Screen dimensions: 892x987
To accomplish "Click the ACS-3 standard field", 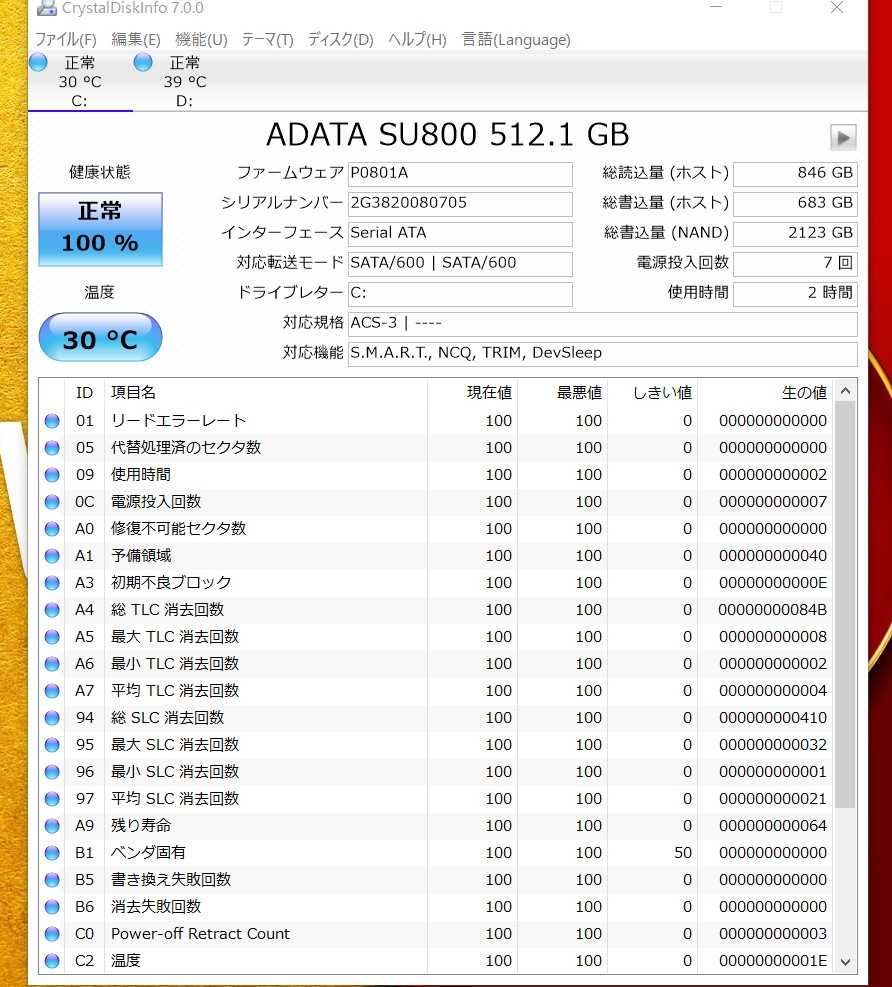I will 602,324.
